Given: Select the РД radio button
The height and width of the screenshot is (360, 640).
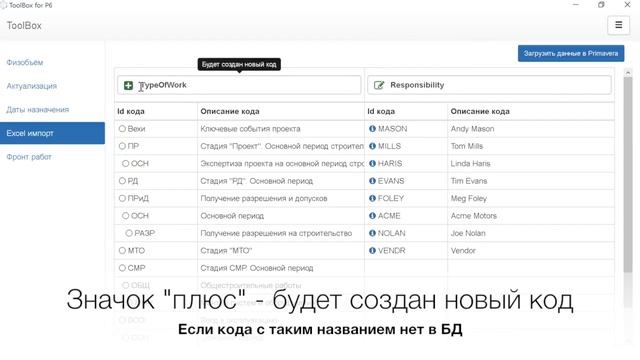Looking at the screenshot, I should tap(122, 181).
